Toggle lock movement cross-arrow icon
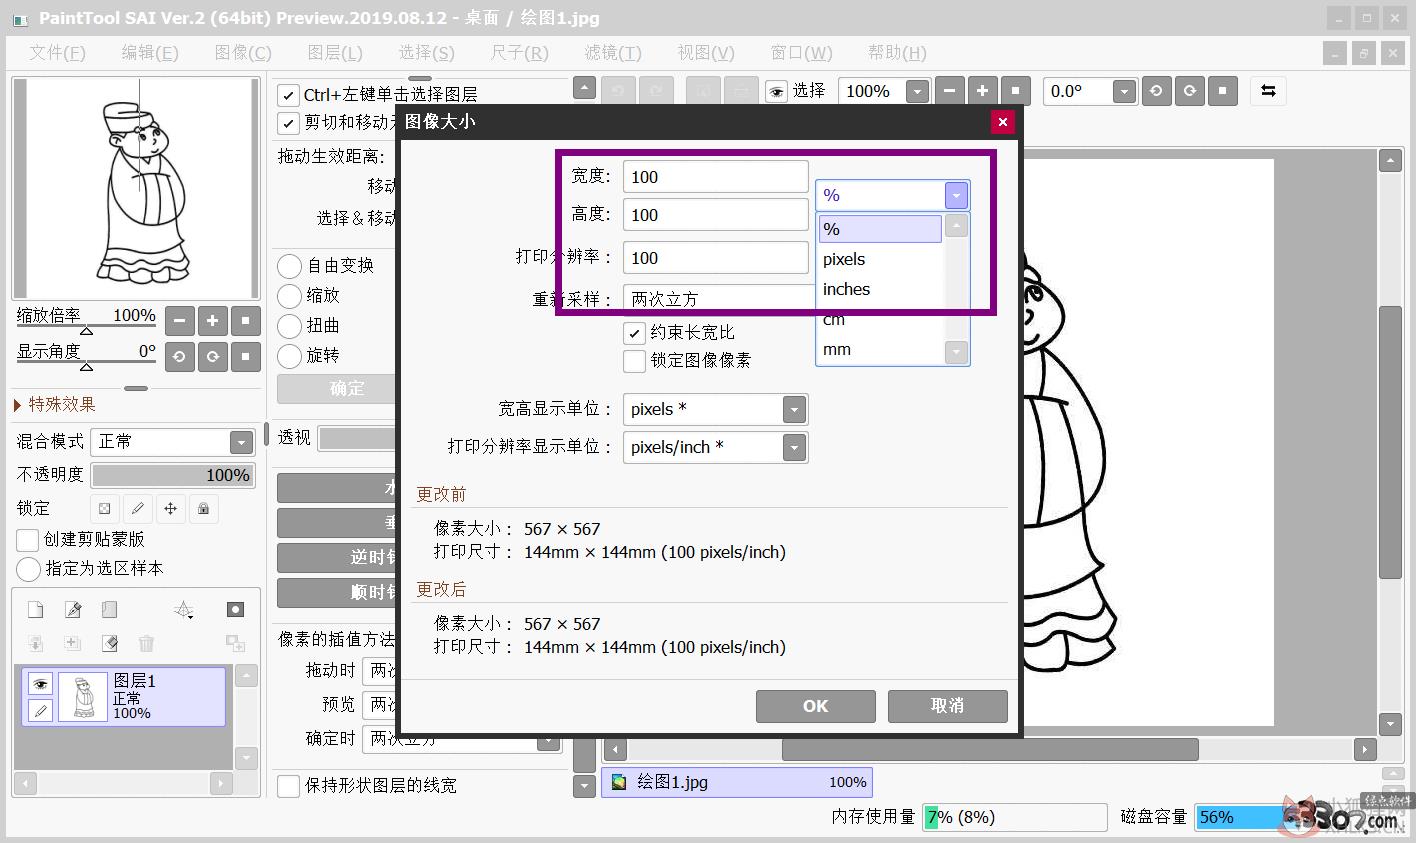The width and height of the screenshot is (1416, 843). 171,508
